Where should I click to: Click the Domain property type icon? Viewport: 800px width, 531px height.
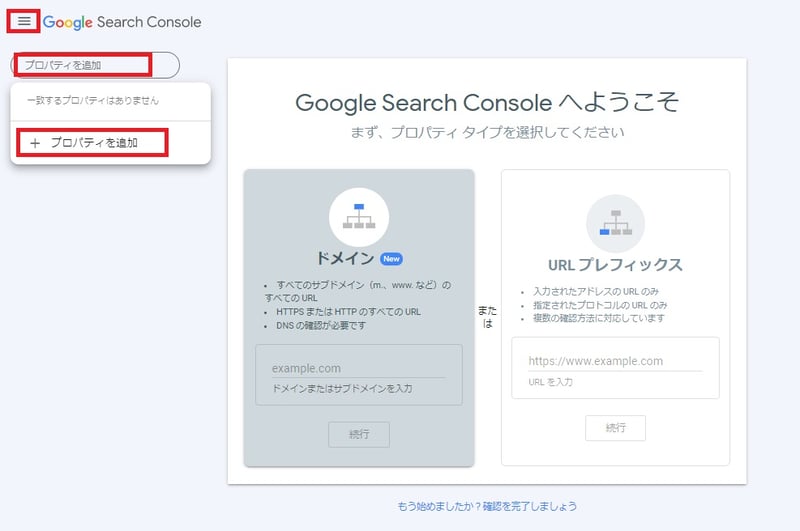(359, 217)
